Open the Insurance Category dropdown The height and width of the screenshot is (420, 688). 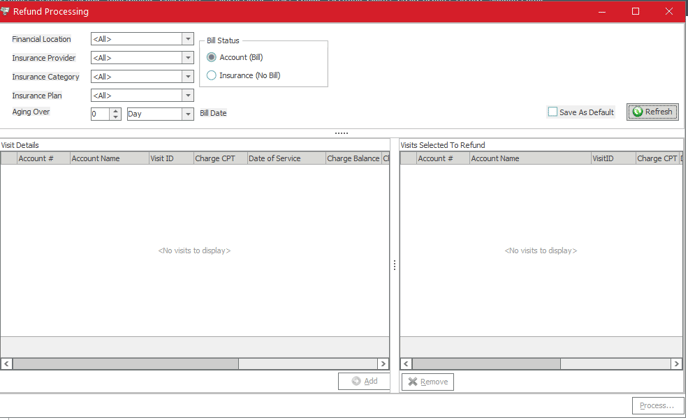pyautogui.click(x=187, y=77)
